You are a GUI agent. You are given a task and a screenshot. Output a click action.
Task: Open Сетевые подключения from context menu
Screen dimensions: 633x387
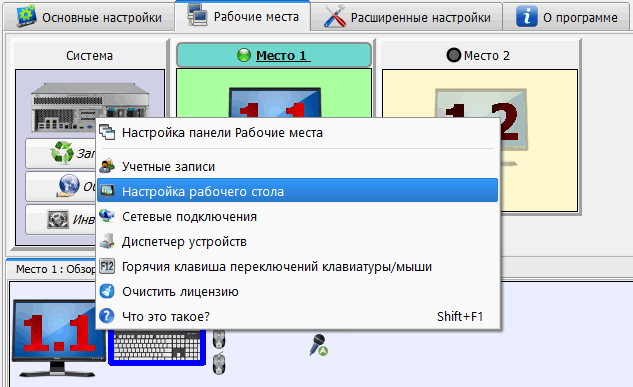(x=298, y=216)
